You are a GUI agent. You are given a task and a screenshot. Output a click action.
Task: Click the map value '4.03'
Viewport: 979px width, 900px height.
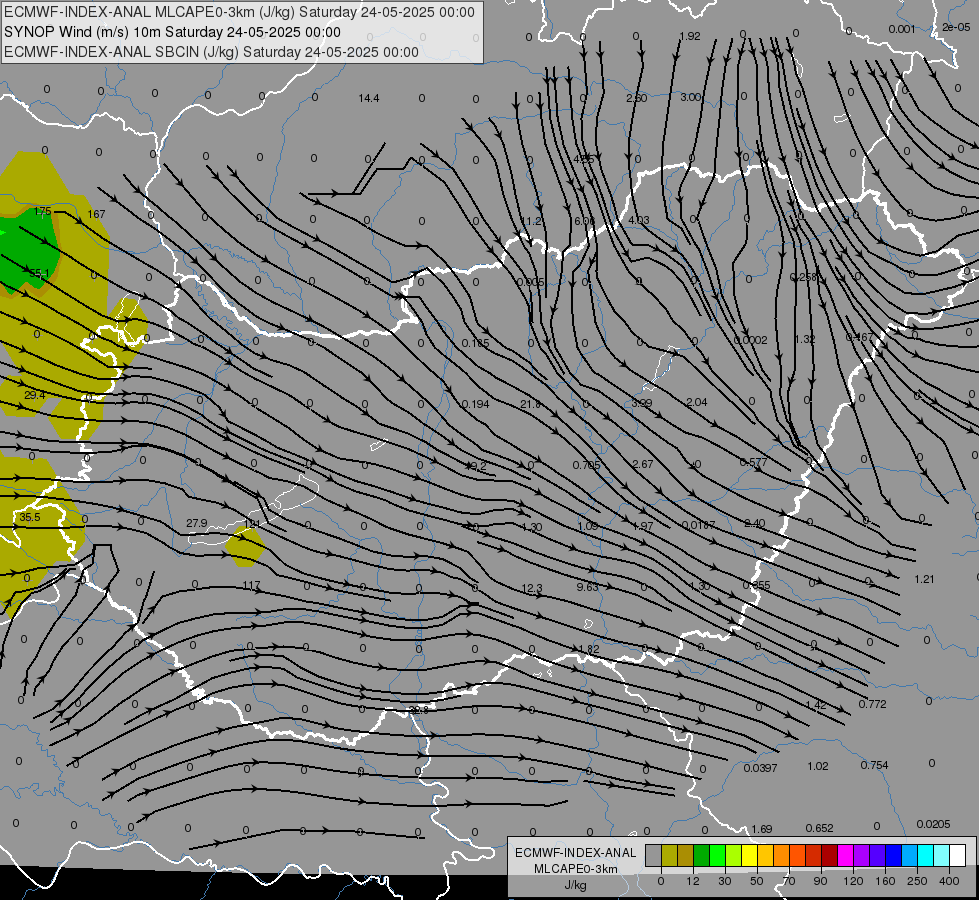pos(639,220)
